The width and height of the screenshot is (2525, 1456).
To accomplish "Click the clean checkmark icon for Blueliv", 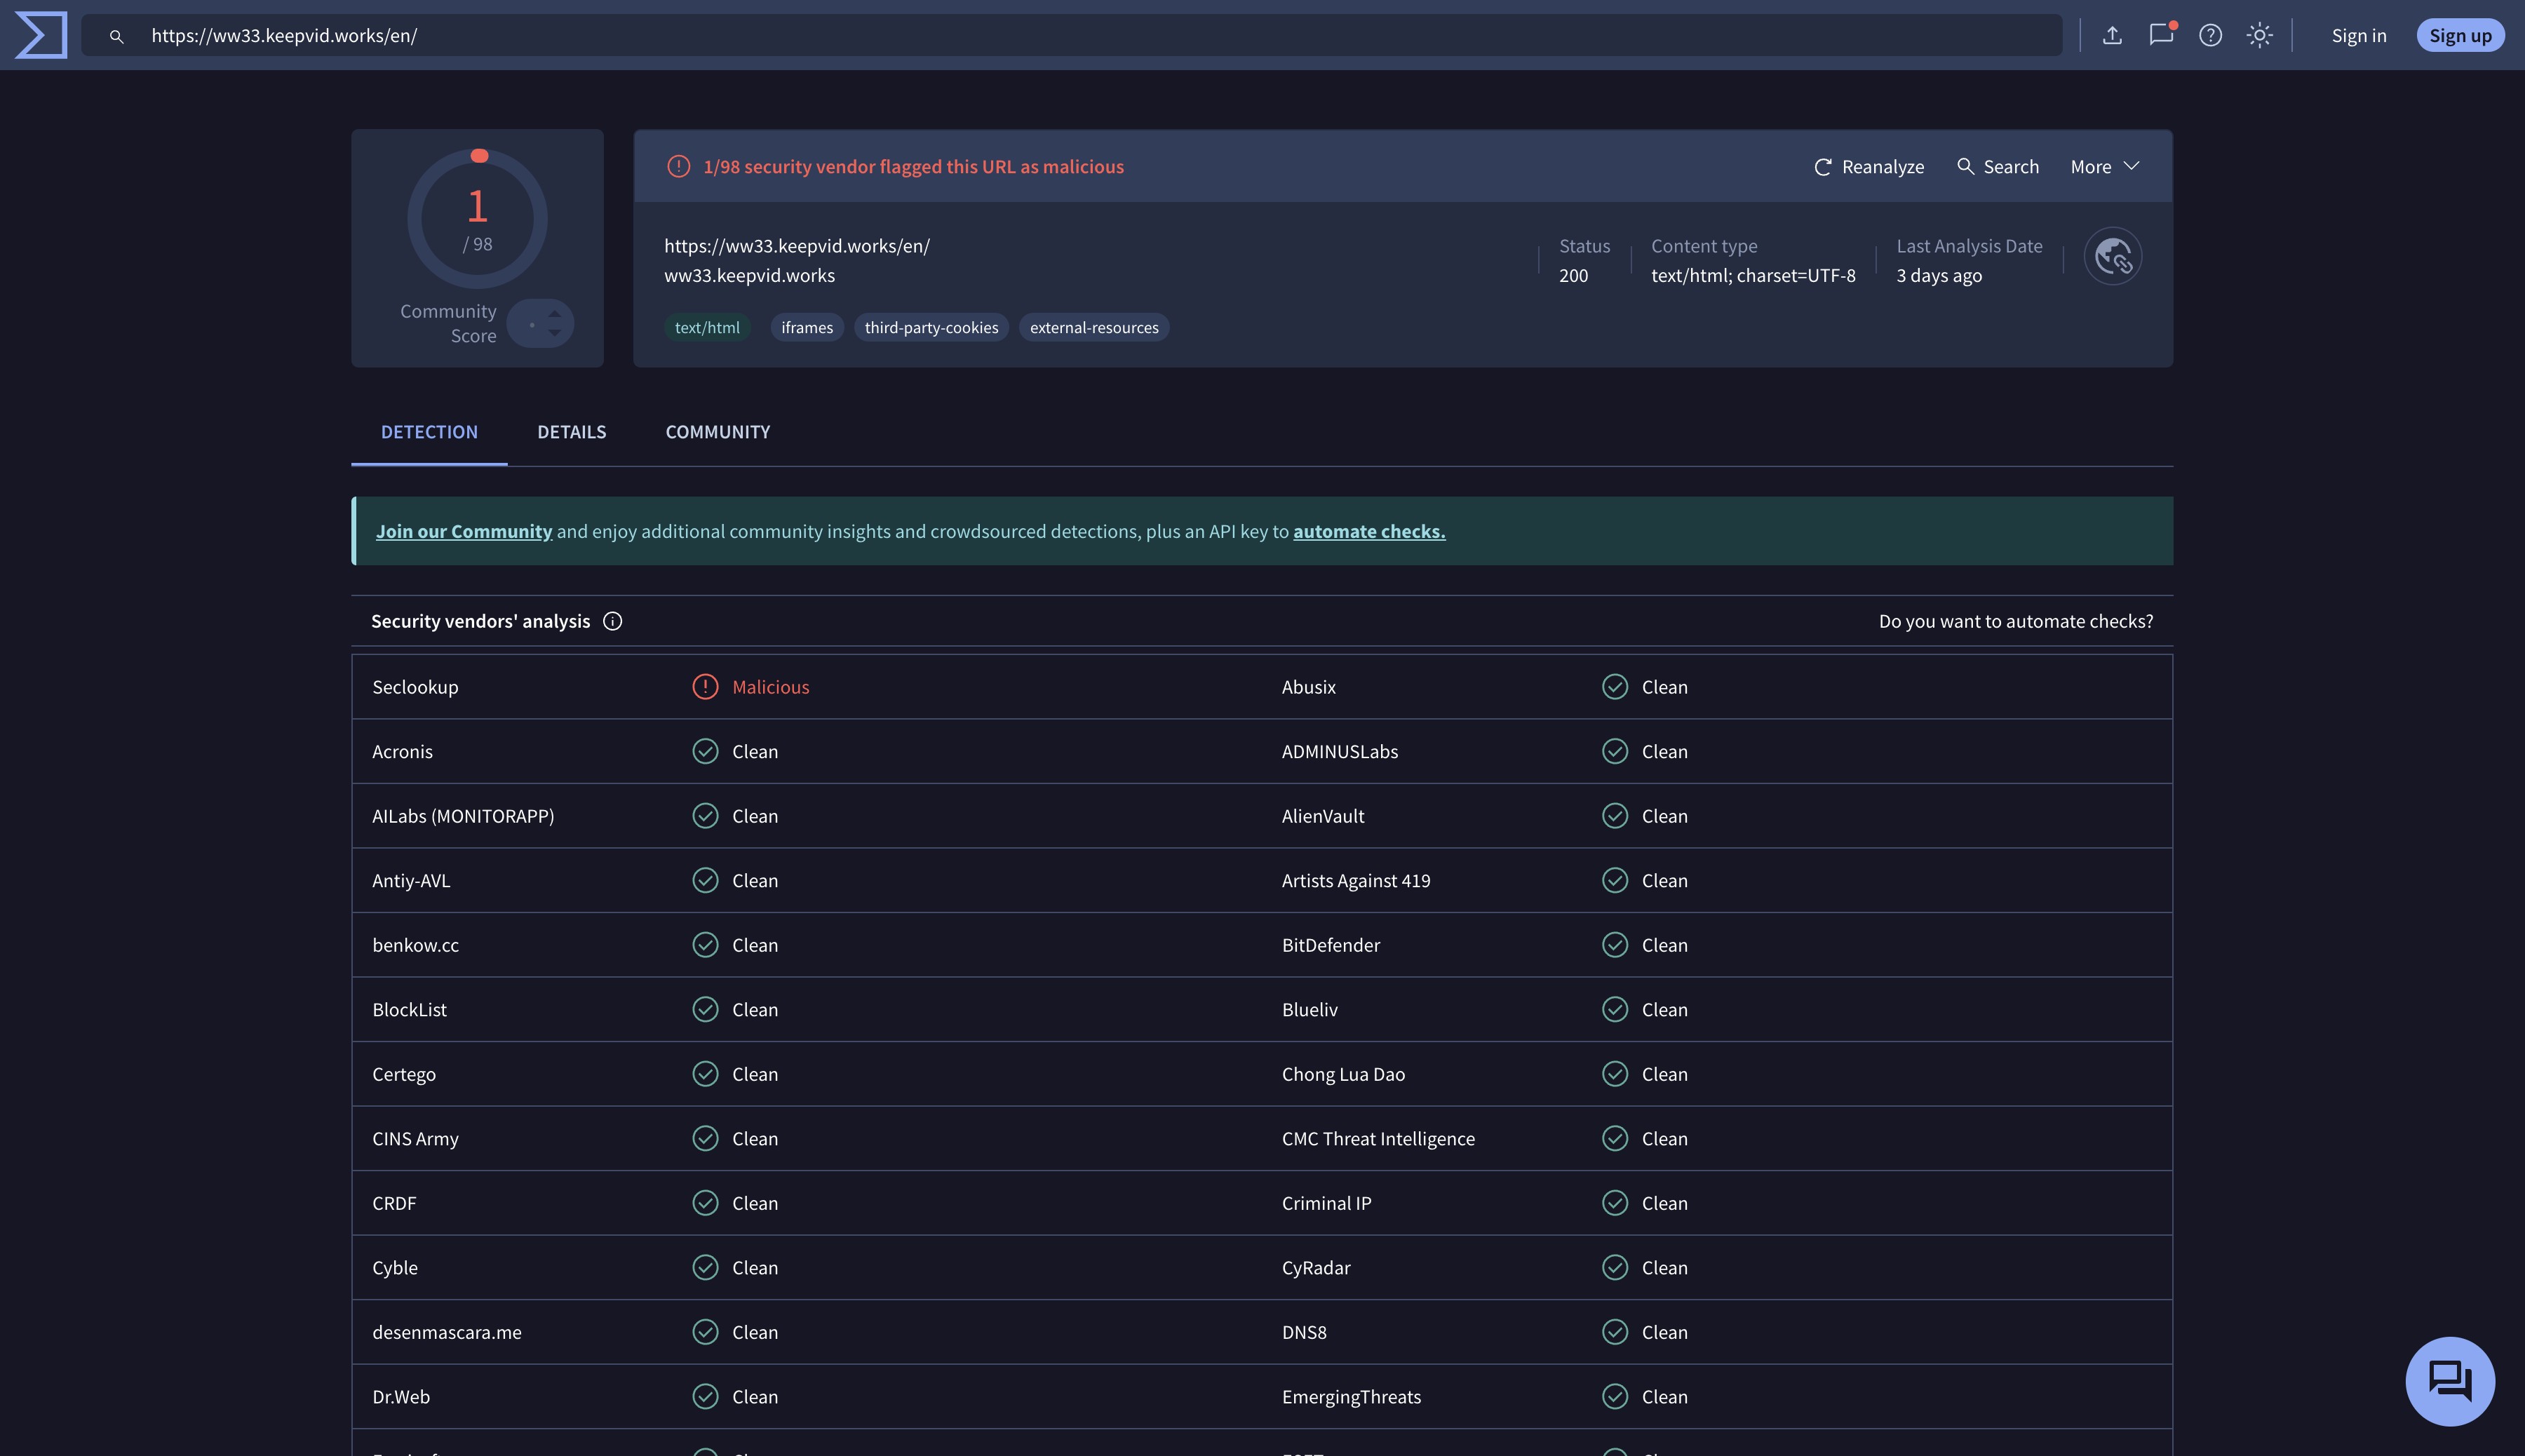I will coord(1615,1009).
